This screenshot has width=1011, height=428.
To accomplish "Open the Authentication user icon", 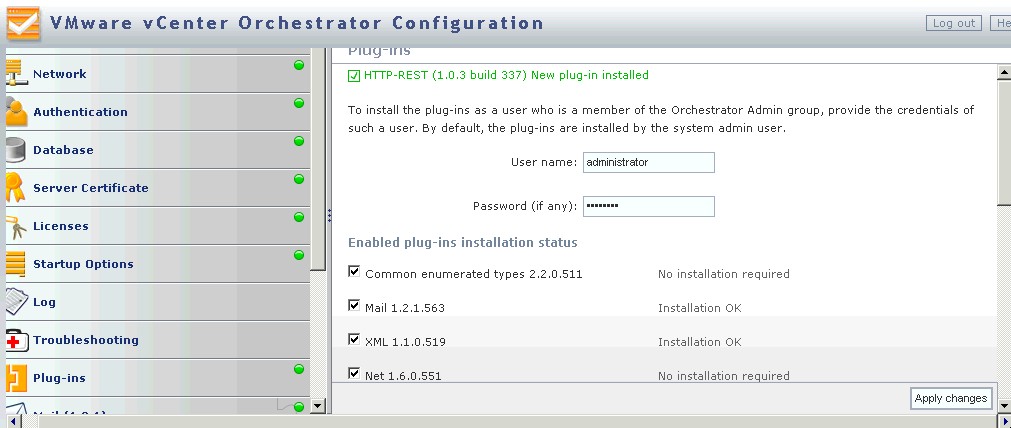I will tap(16, 112).
